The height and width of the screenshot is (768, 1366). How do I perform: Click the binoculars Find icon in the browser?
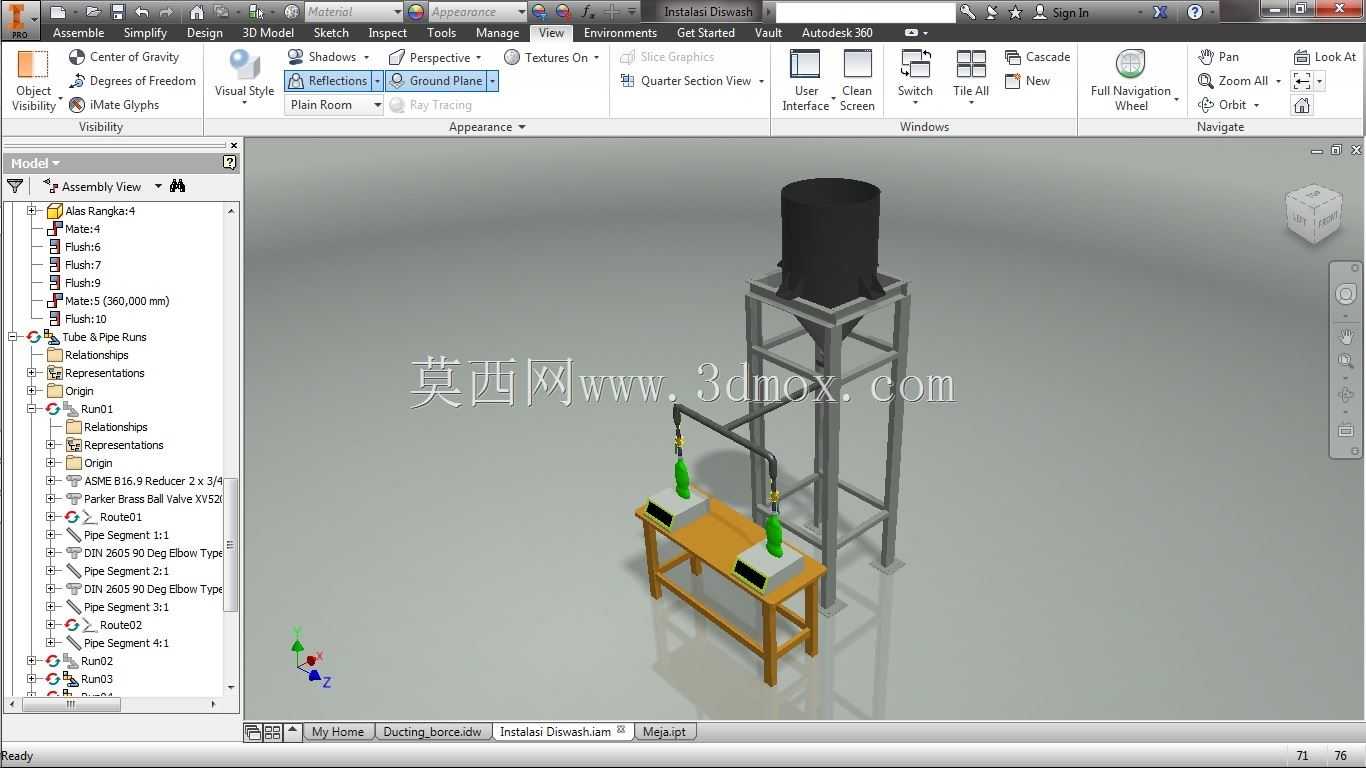coord(178,186)
